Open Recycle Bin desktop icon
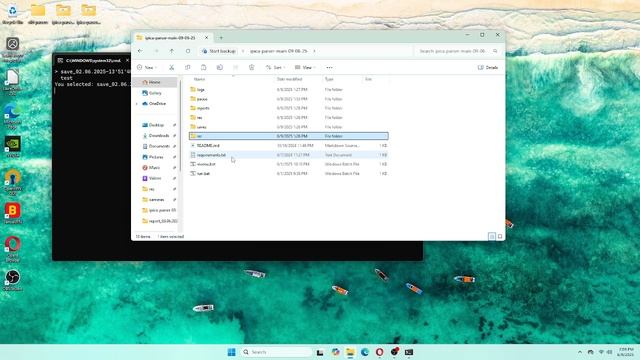This screenshot has height=360, width=640. (13, 14)
